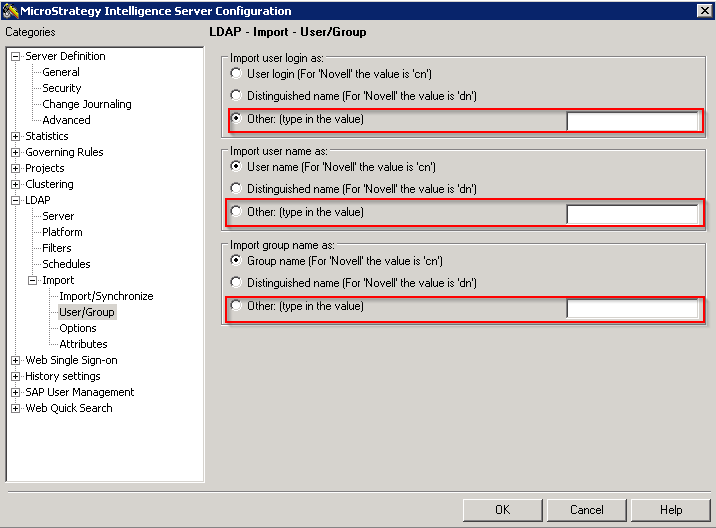Open the Import Attributes category

click(83, 344)
